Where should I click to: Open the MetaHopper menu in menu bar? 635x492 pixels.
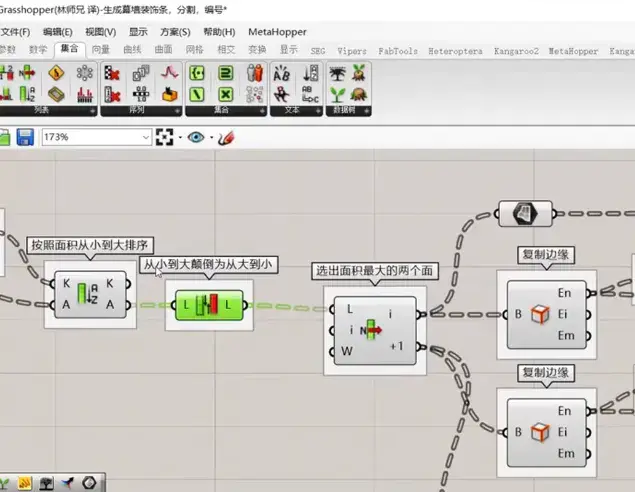click(x=277, y=32)
